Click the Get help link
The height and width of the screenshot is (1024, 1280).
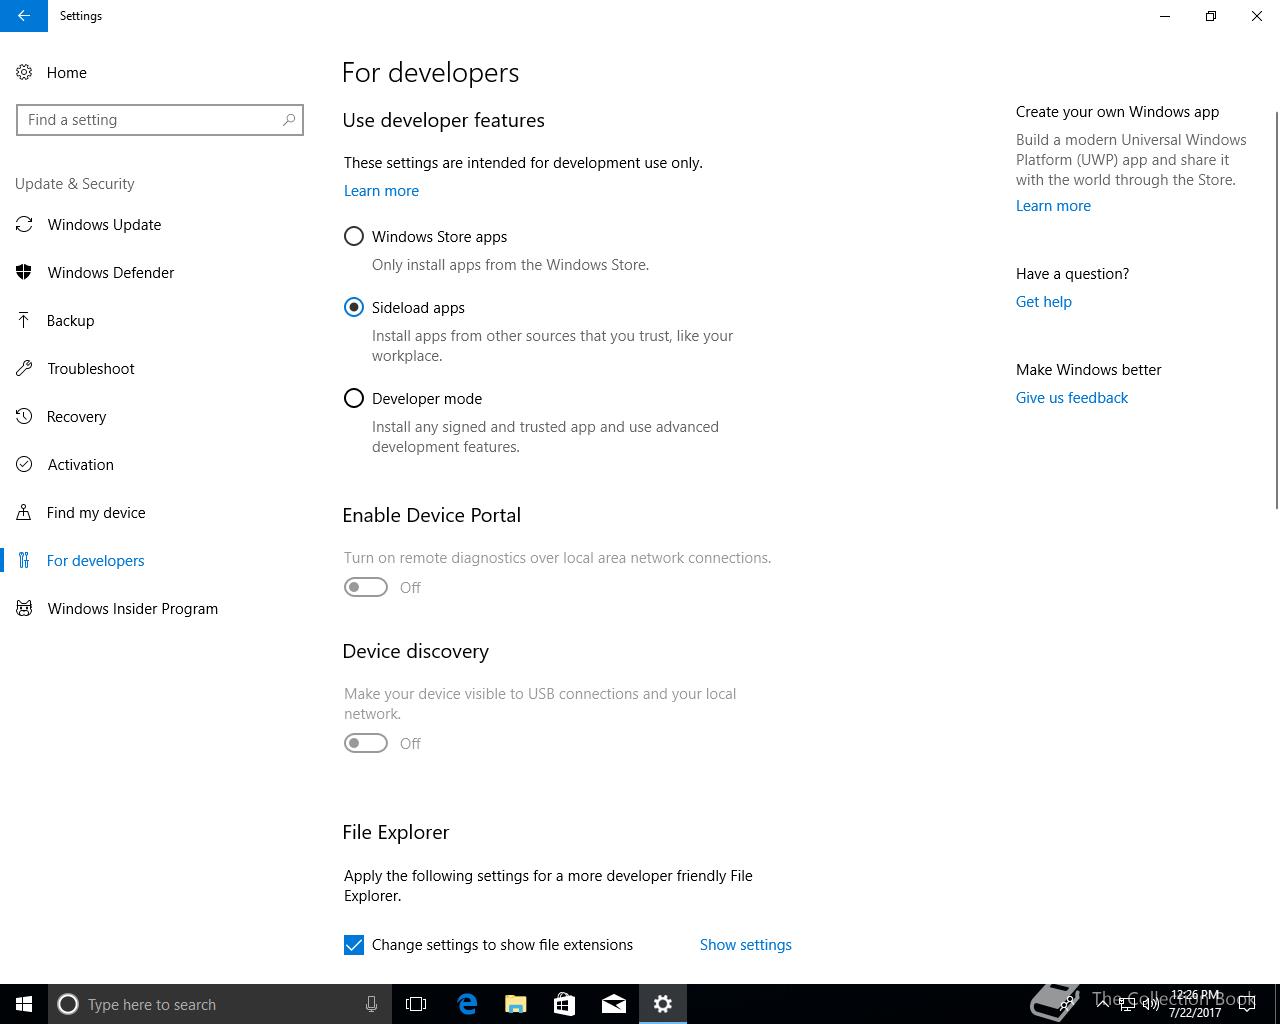[x=1043, y=302]
